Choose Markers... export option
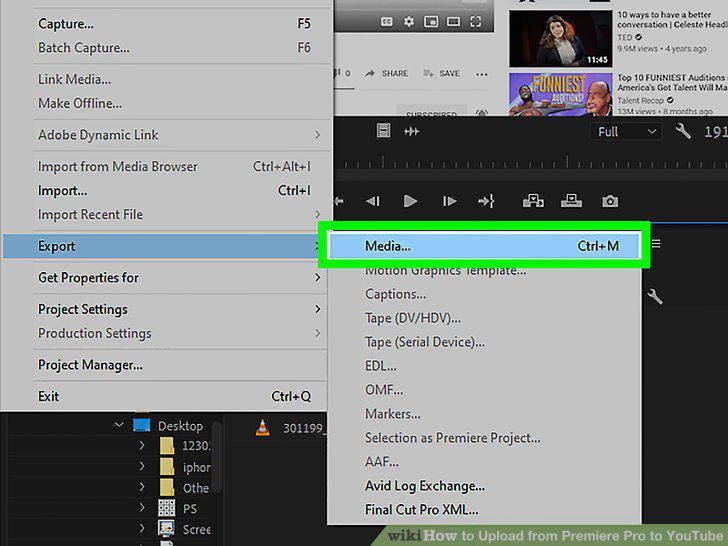 [484, 414]
